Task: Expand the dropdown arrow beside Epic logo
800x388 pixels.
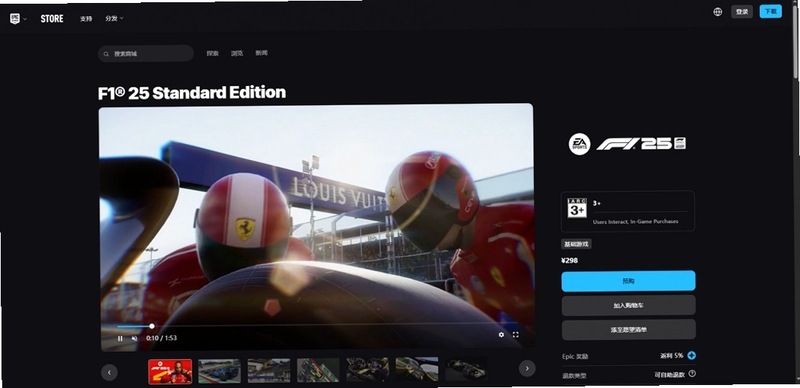Action: (x=25, y=19)
